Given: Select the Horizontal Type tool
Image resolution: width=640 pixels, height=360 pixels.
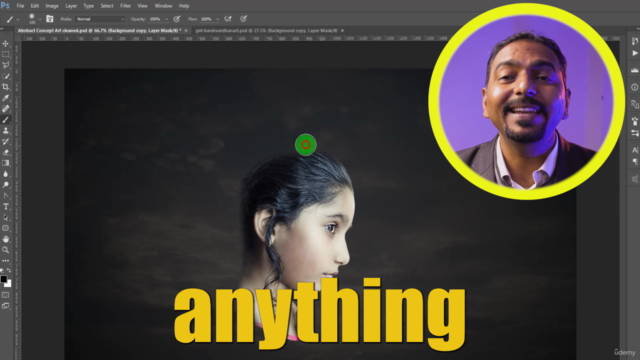Looking at the screenshot, I should coord(5,207).
